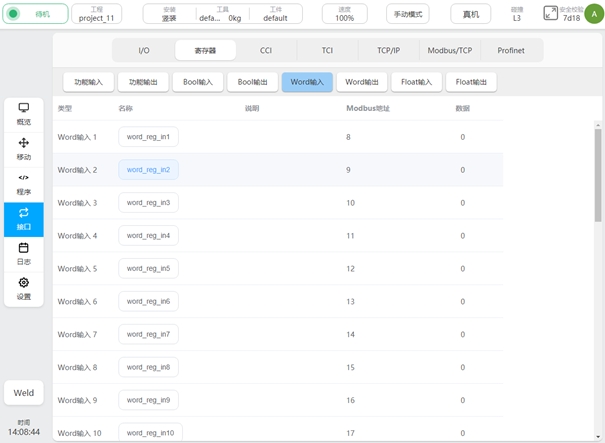Click the safety checksum icon at top right
The width and height of the screenshot is (605, 443).
tap(551, 13)
